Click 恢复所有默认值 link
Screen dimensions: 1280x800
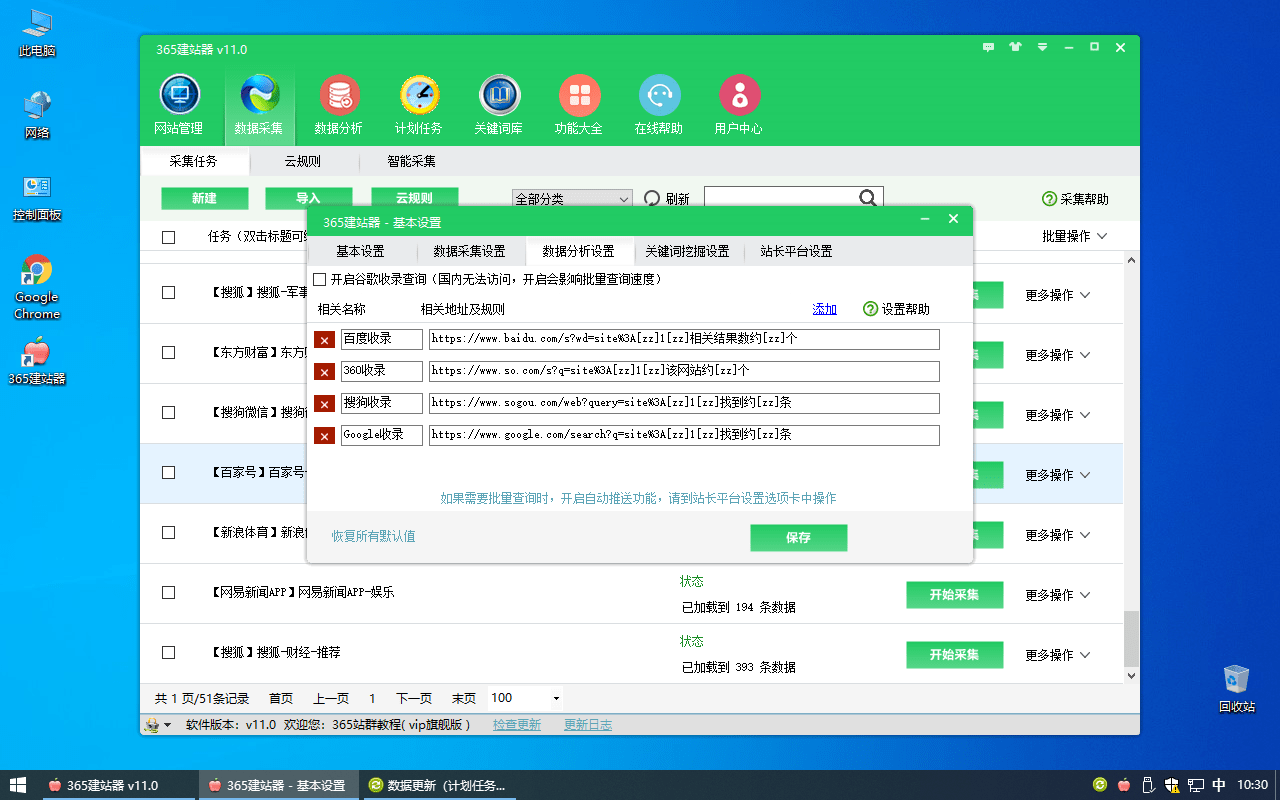point(374,536)
